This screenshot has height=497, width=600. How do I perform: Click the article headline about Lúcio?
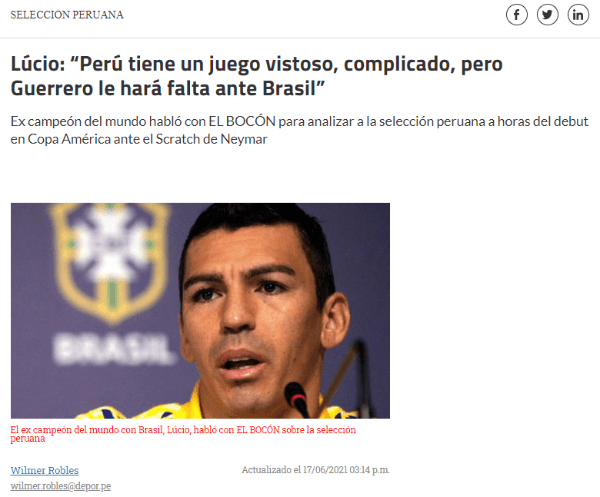[x=256, y=76]
